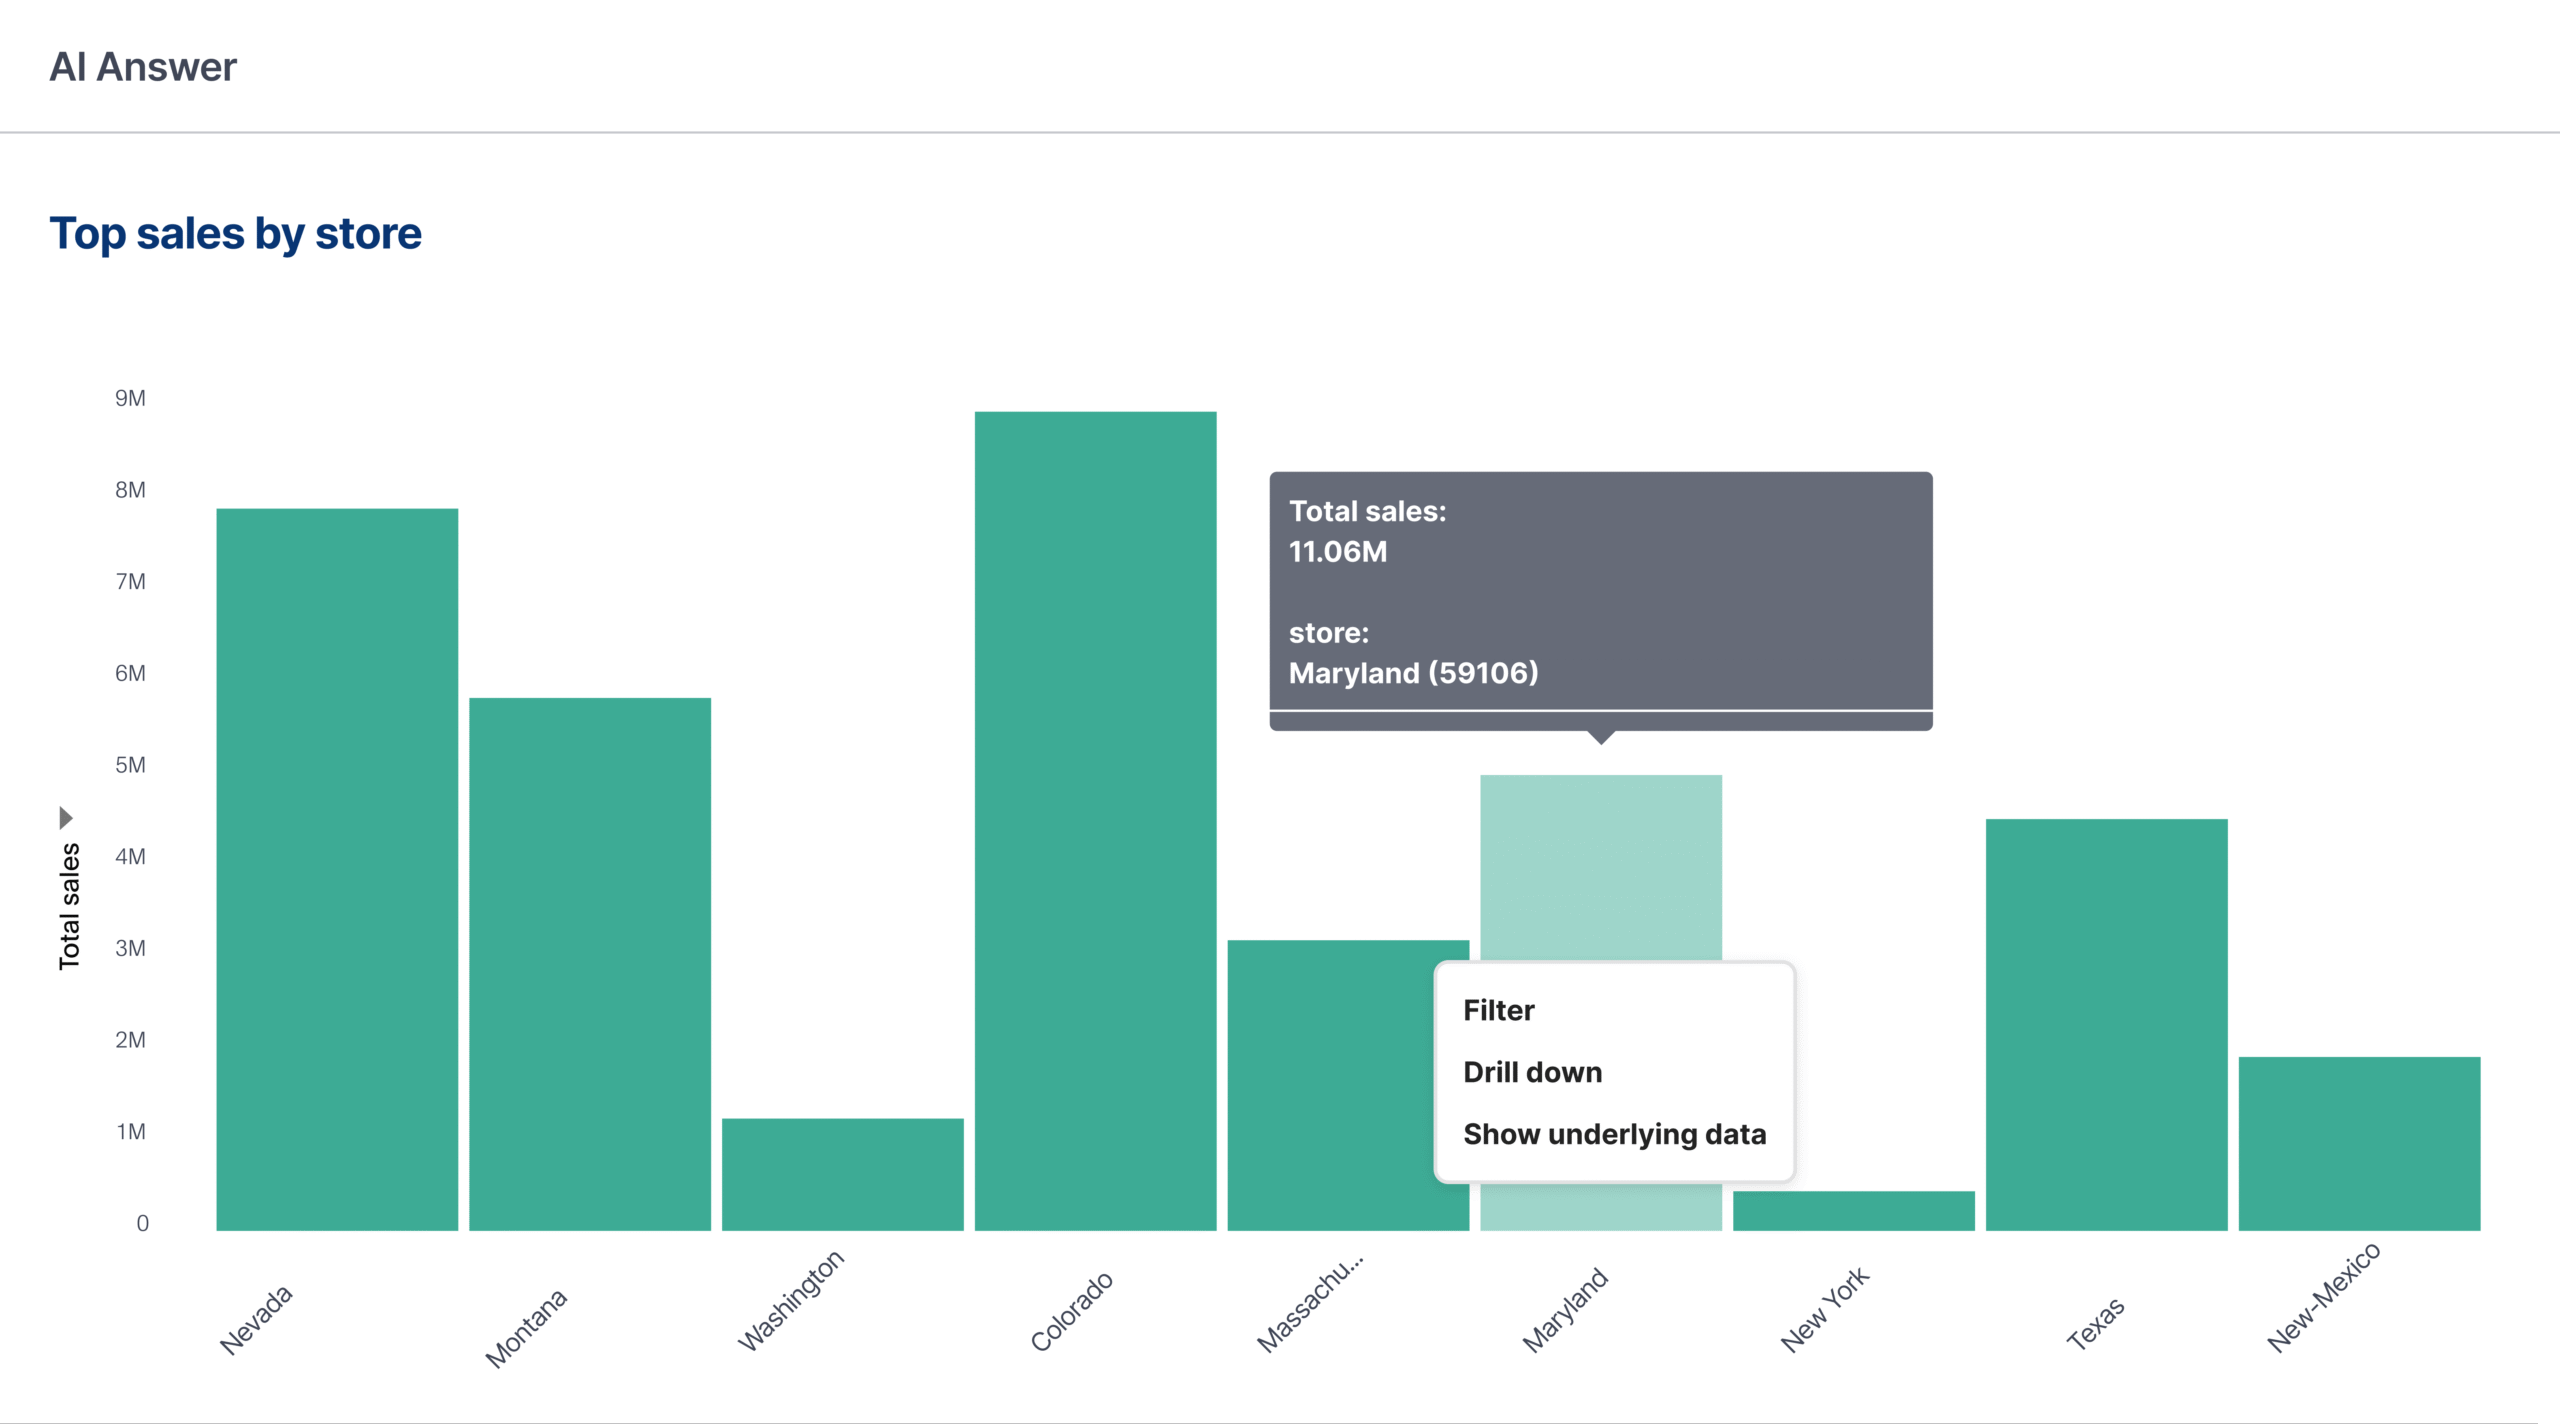This screenshot has width=2560, height=1424.
Task: Click the Nevada sales bar
Action: 337,868
